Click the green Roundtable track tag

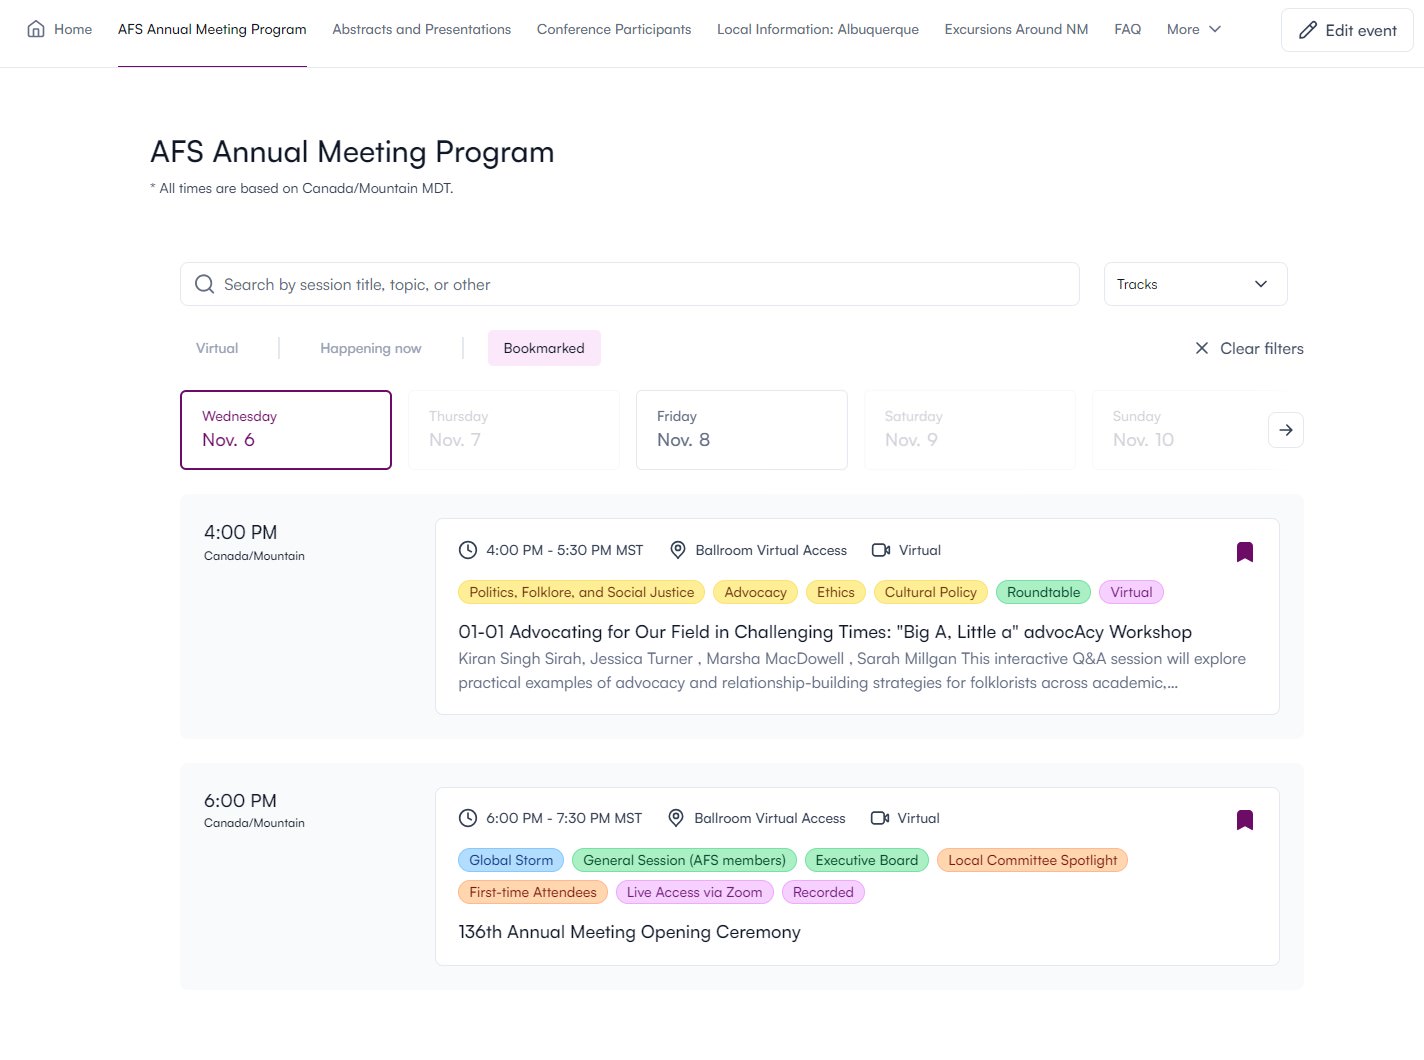tap(1043, 592)
